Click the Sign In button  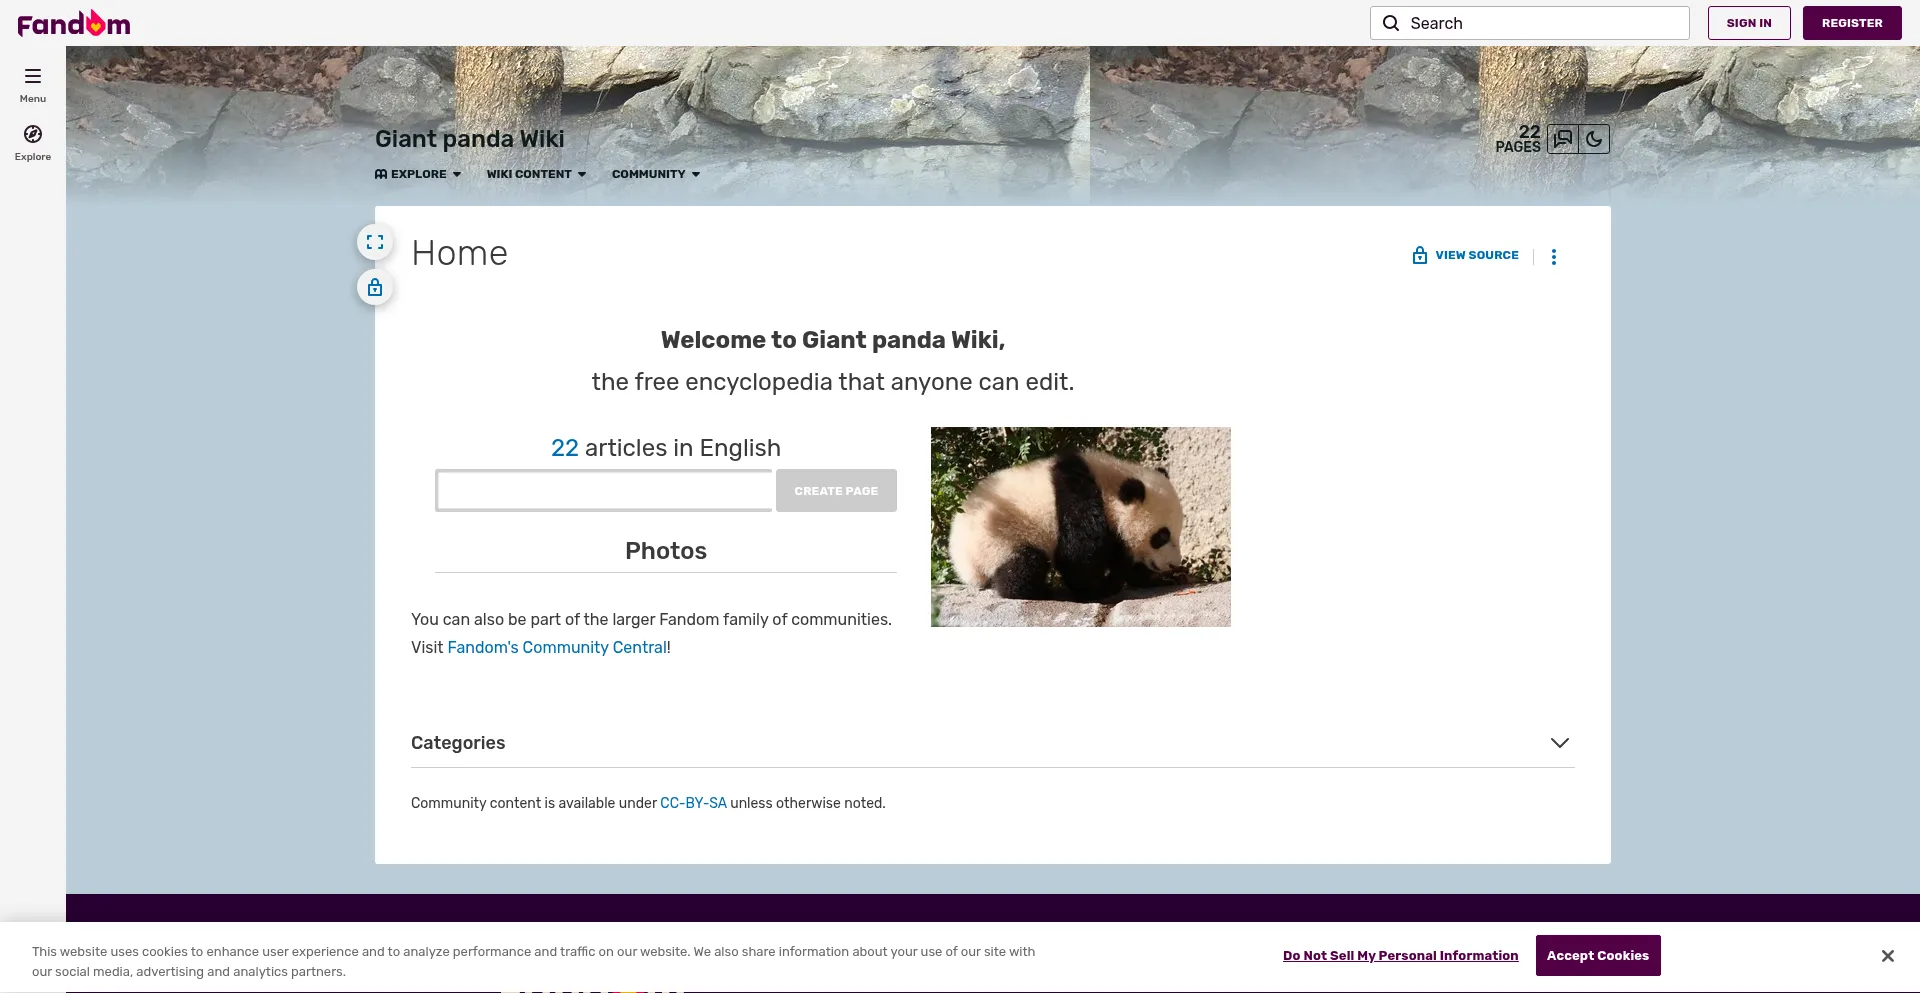[1748, 23]
